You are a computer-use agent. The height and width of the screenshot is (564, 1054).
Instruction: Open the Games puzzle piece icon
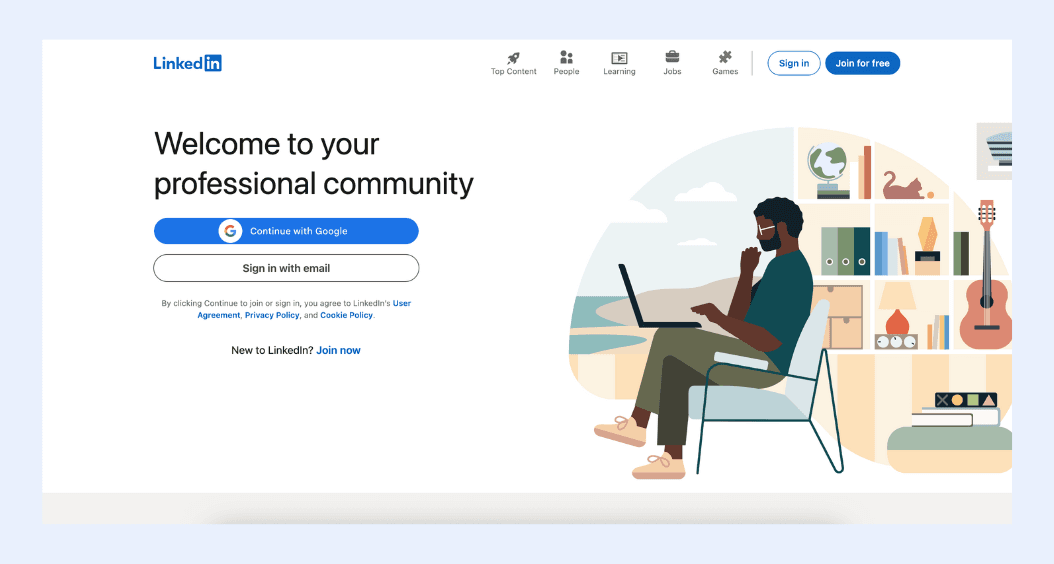(725, 57)
